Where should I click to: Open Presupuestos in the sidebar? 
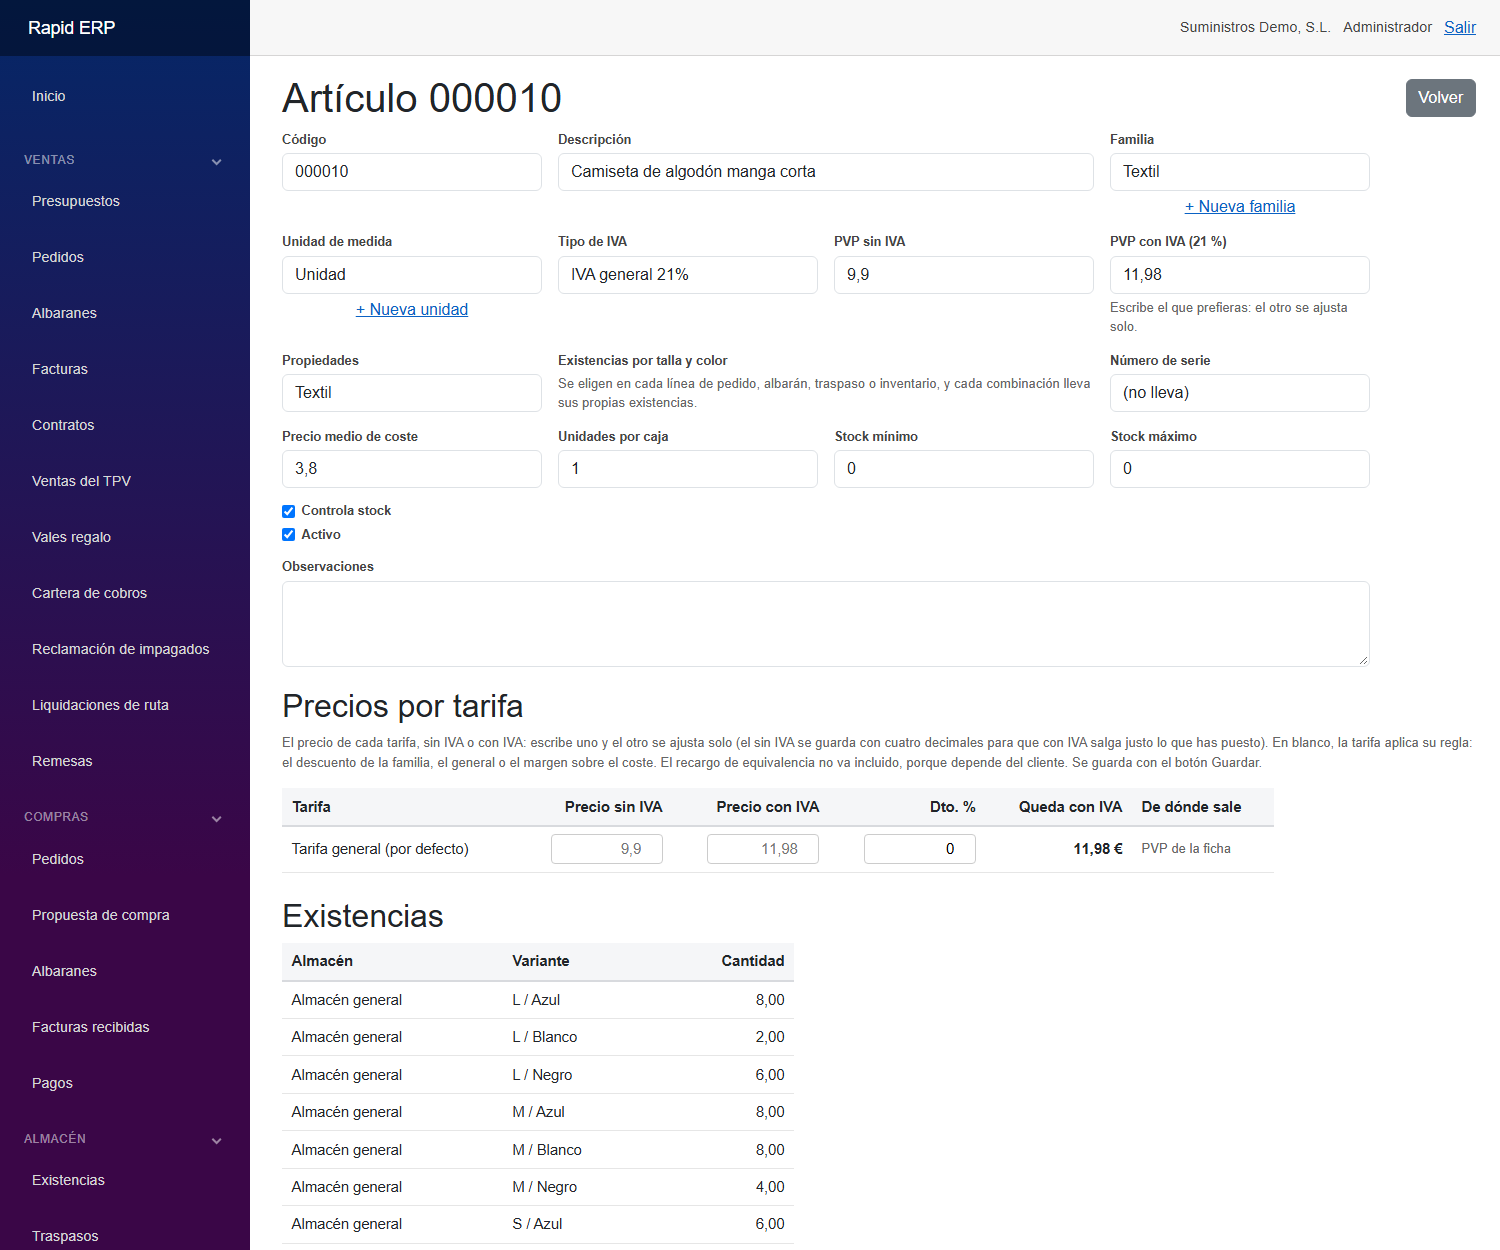[76, 201]
